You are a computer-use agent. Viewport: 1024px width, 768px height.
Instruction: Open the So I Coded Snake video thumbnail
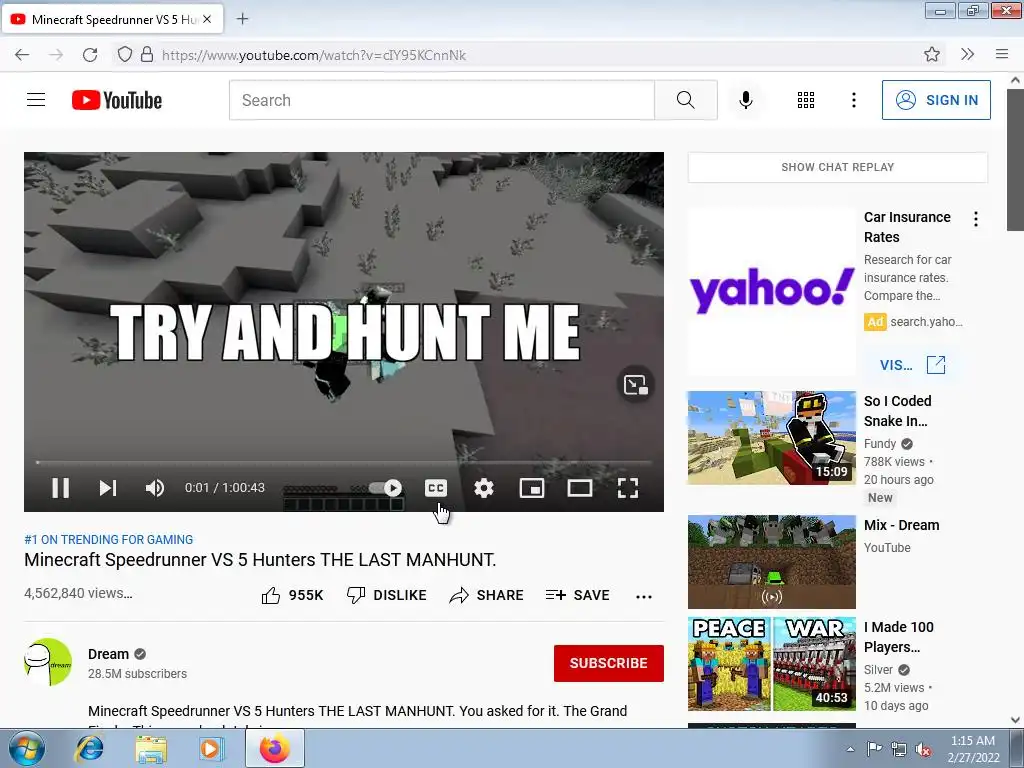(771, 438)
